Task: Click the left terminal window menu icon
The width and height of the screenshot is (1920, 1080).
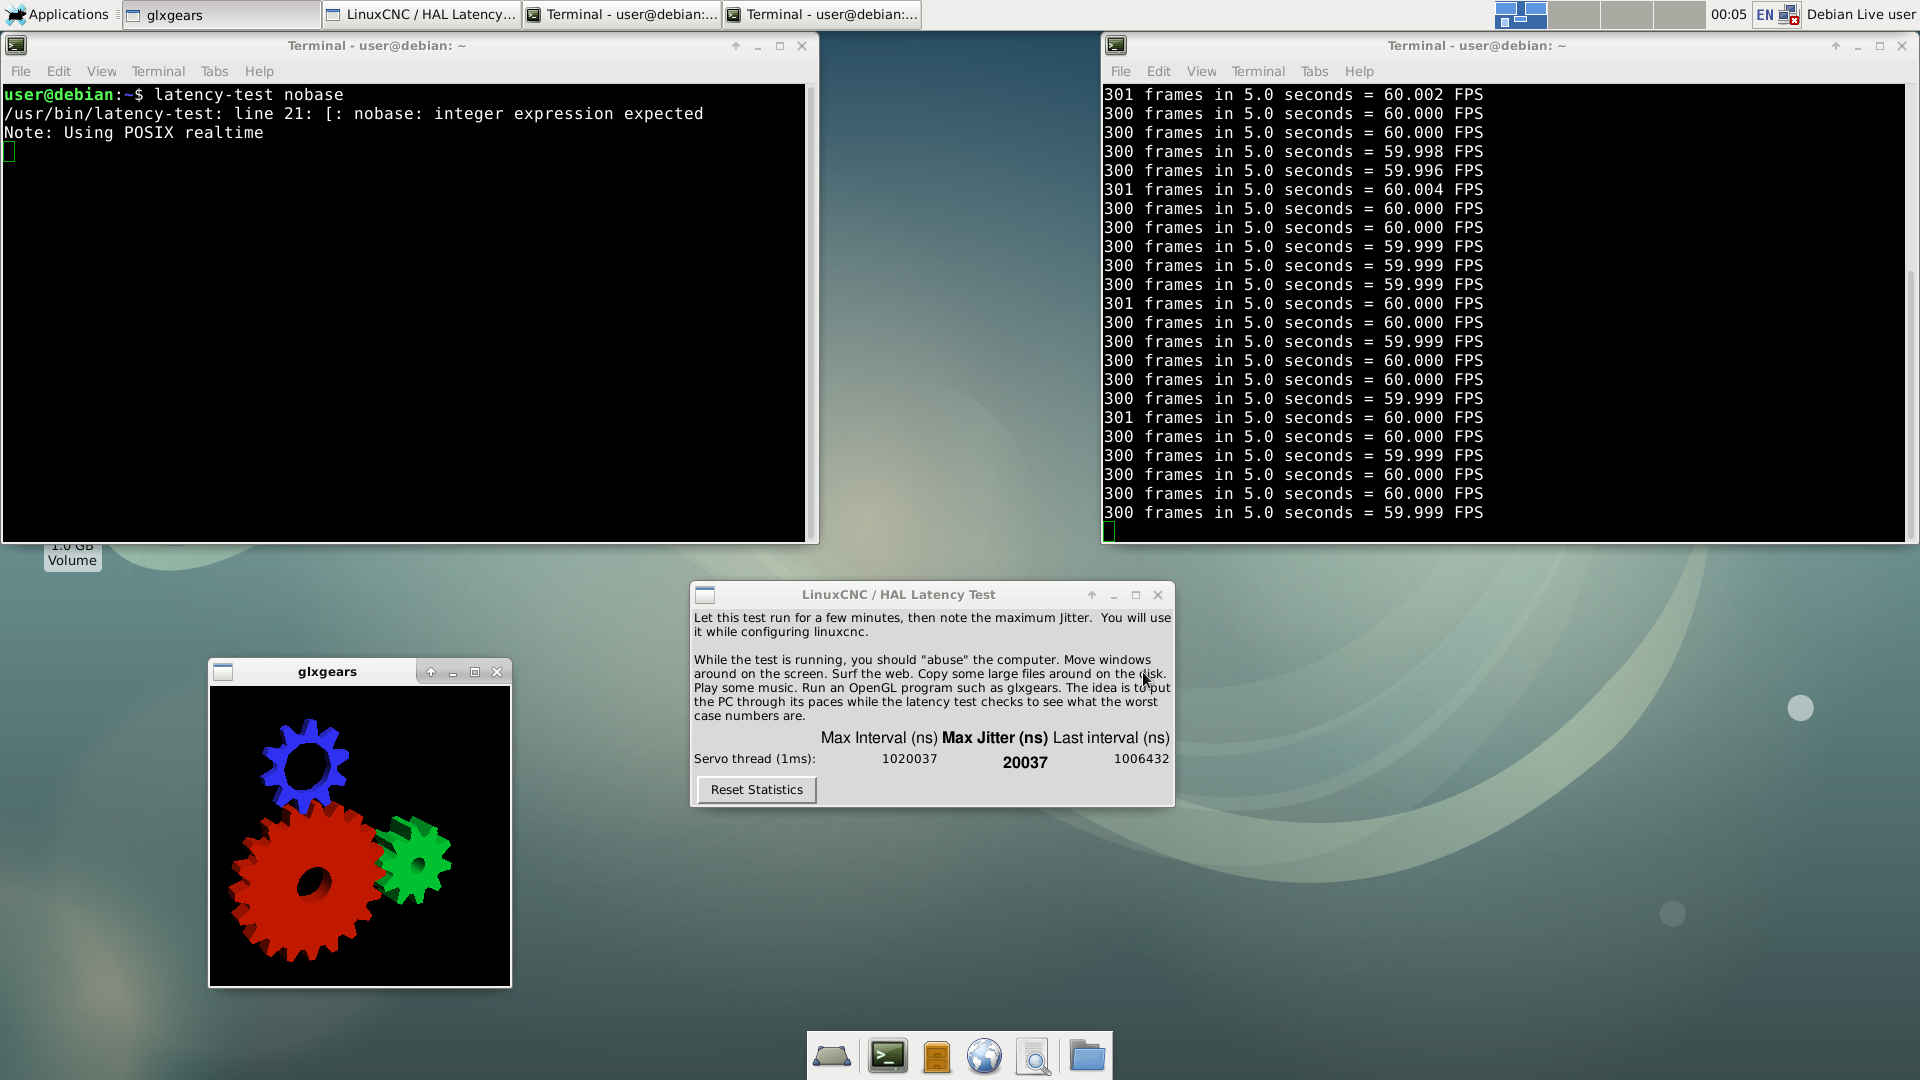Action: tap(16, 45)
